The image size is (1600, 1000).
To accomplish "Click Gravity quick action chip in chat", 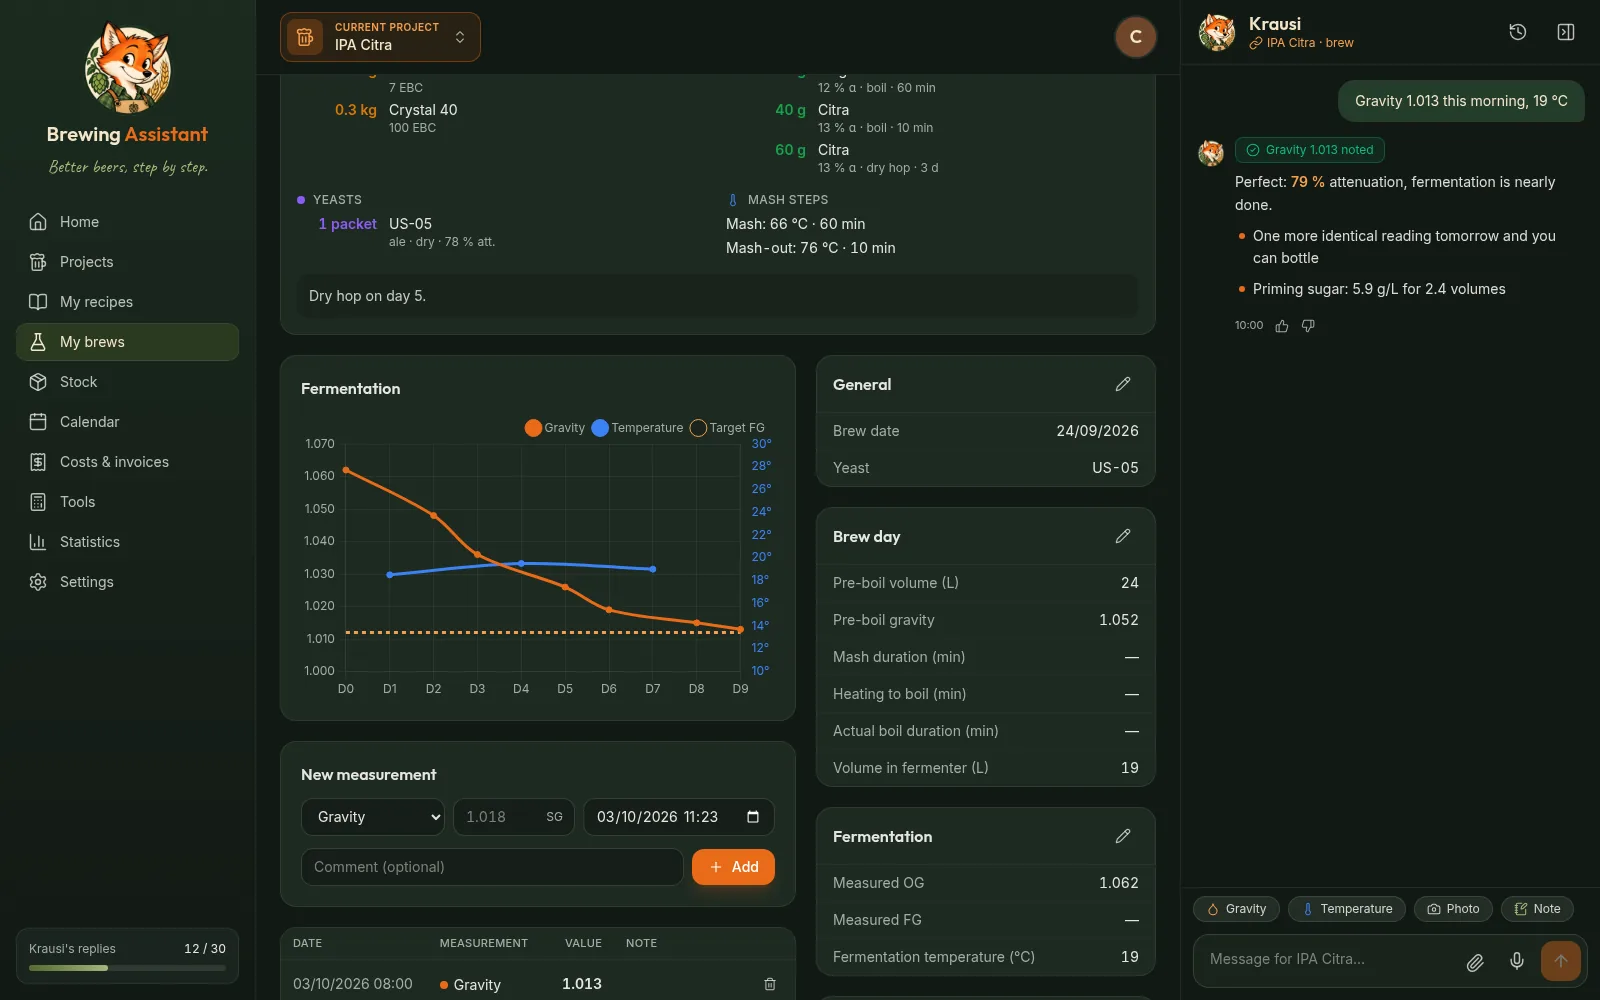I will tap(1236, 909).
